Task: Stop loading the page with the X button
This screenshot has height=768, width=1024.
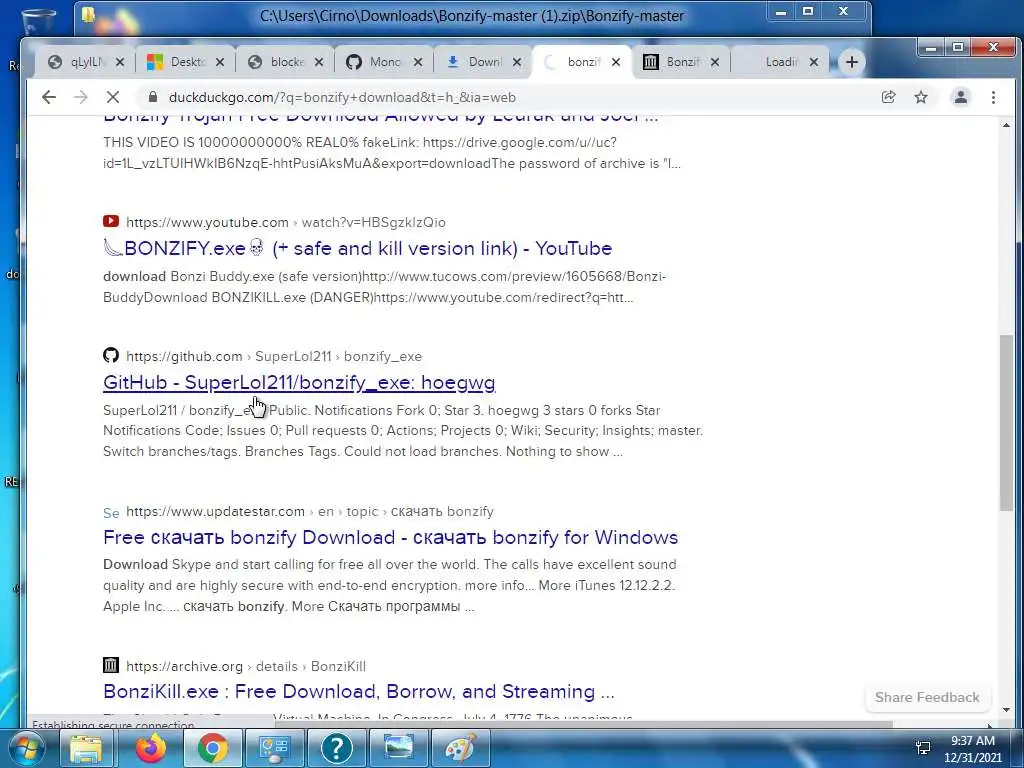Action: pyautogui.click(x=113, y=97)
